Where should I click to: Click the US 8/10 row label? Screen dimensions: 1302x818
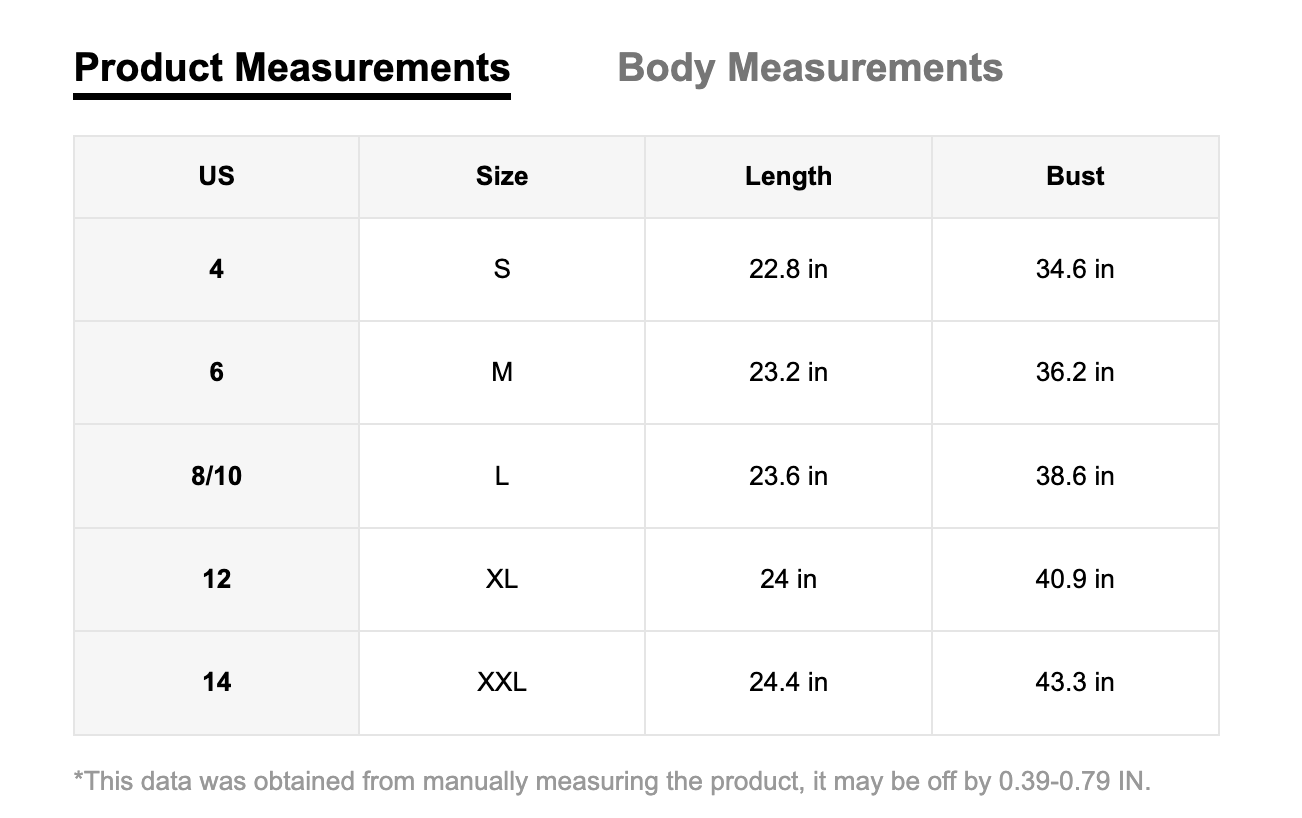pos(216,476)
